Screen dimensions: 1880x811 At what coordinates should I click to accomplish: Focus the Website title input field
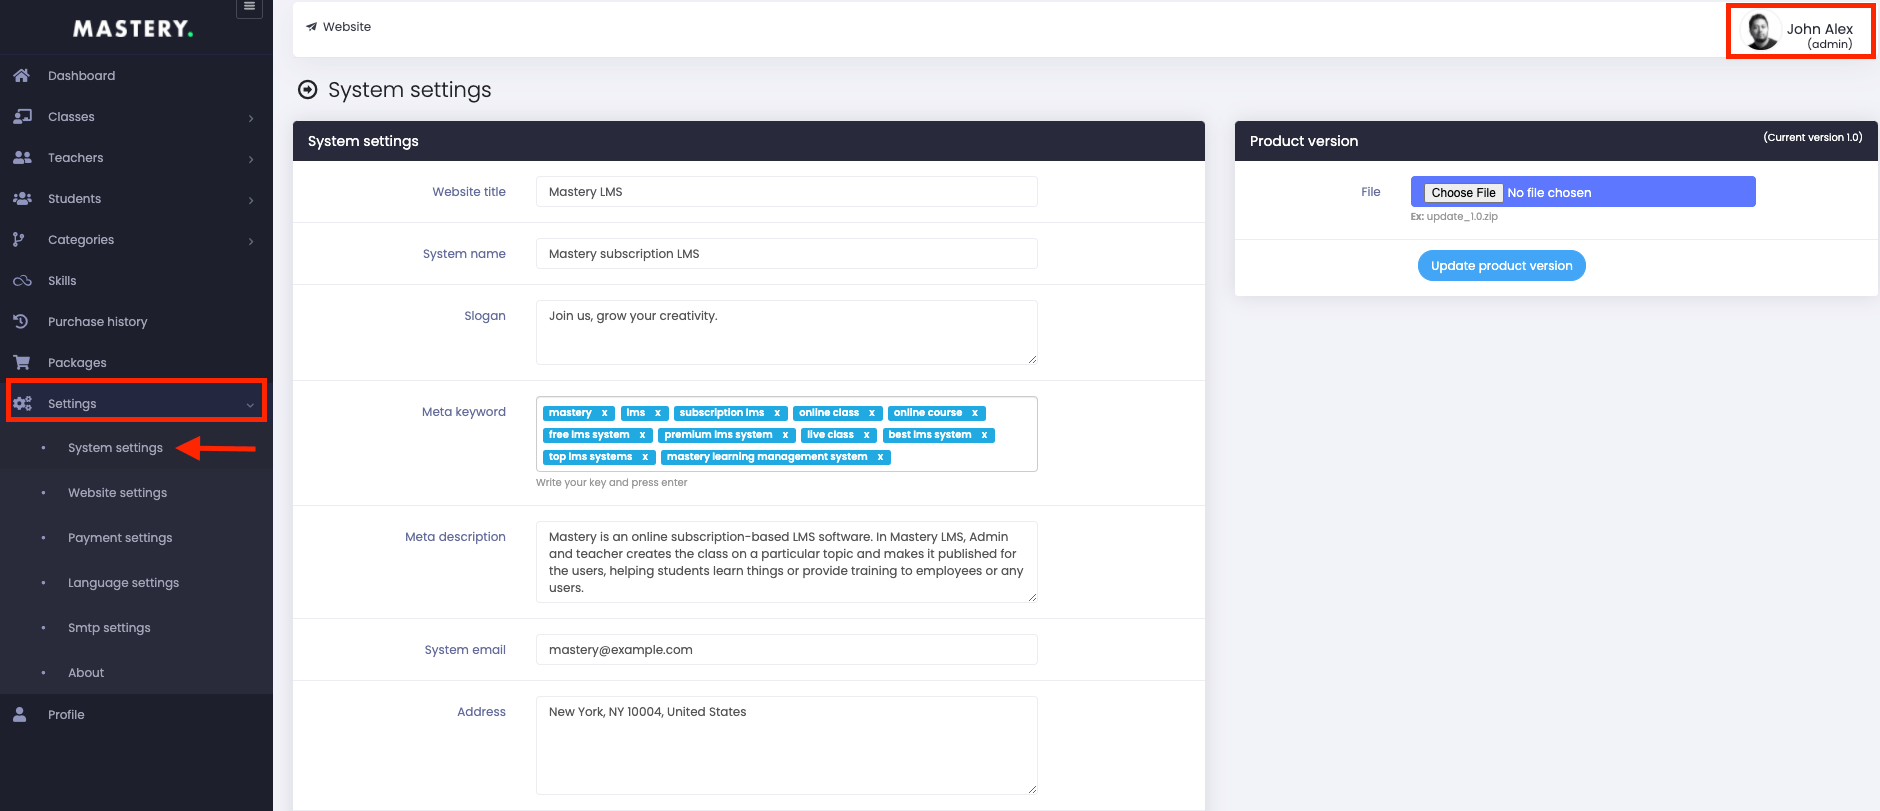coord(786,191)
